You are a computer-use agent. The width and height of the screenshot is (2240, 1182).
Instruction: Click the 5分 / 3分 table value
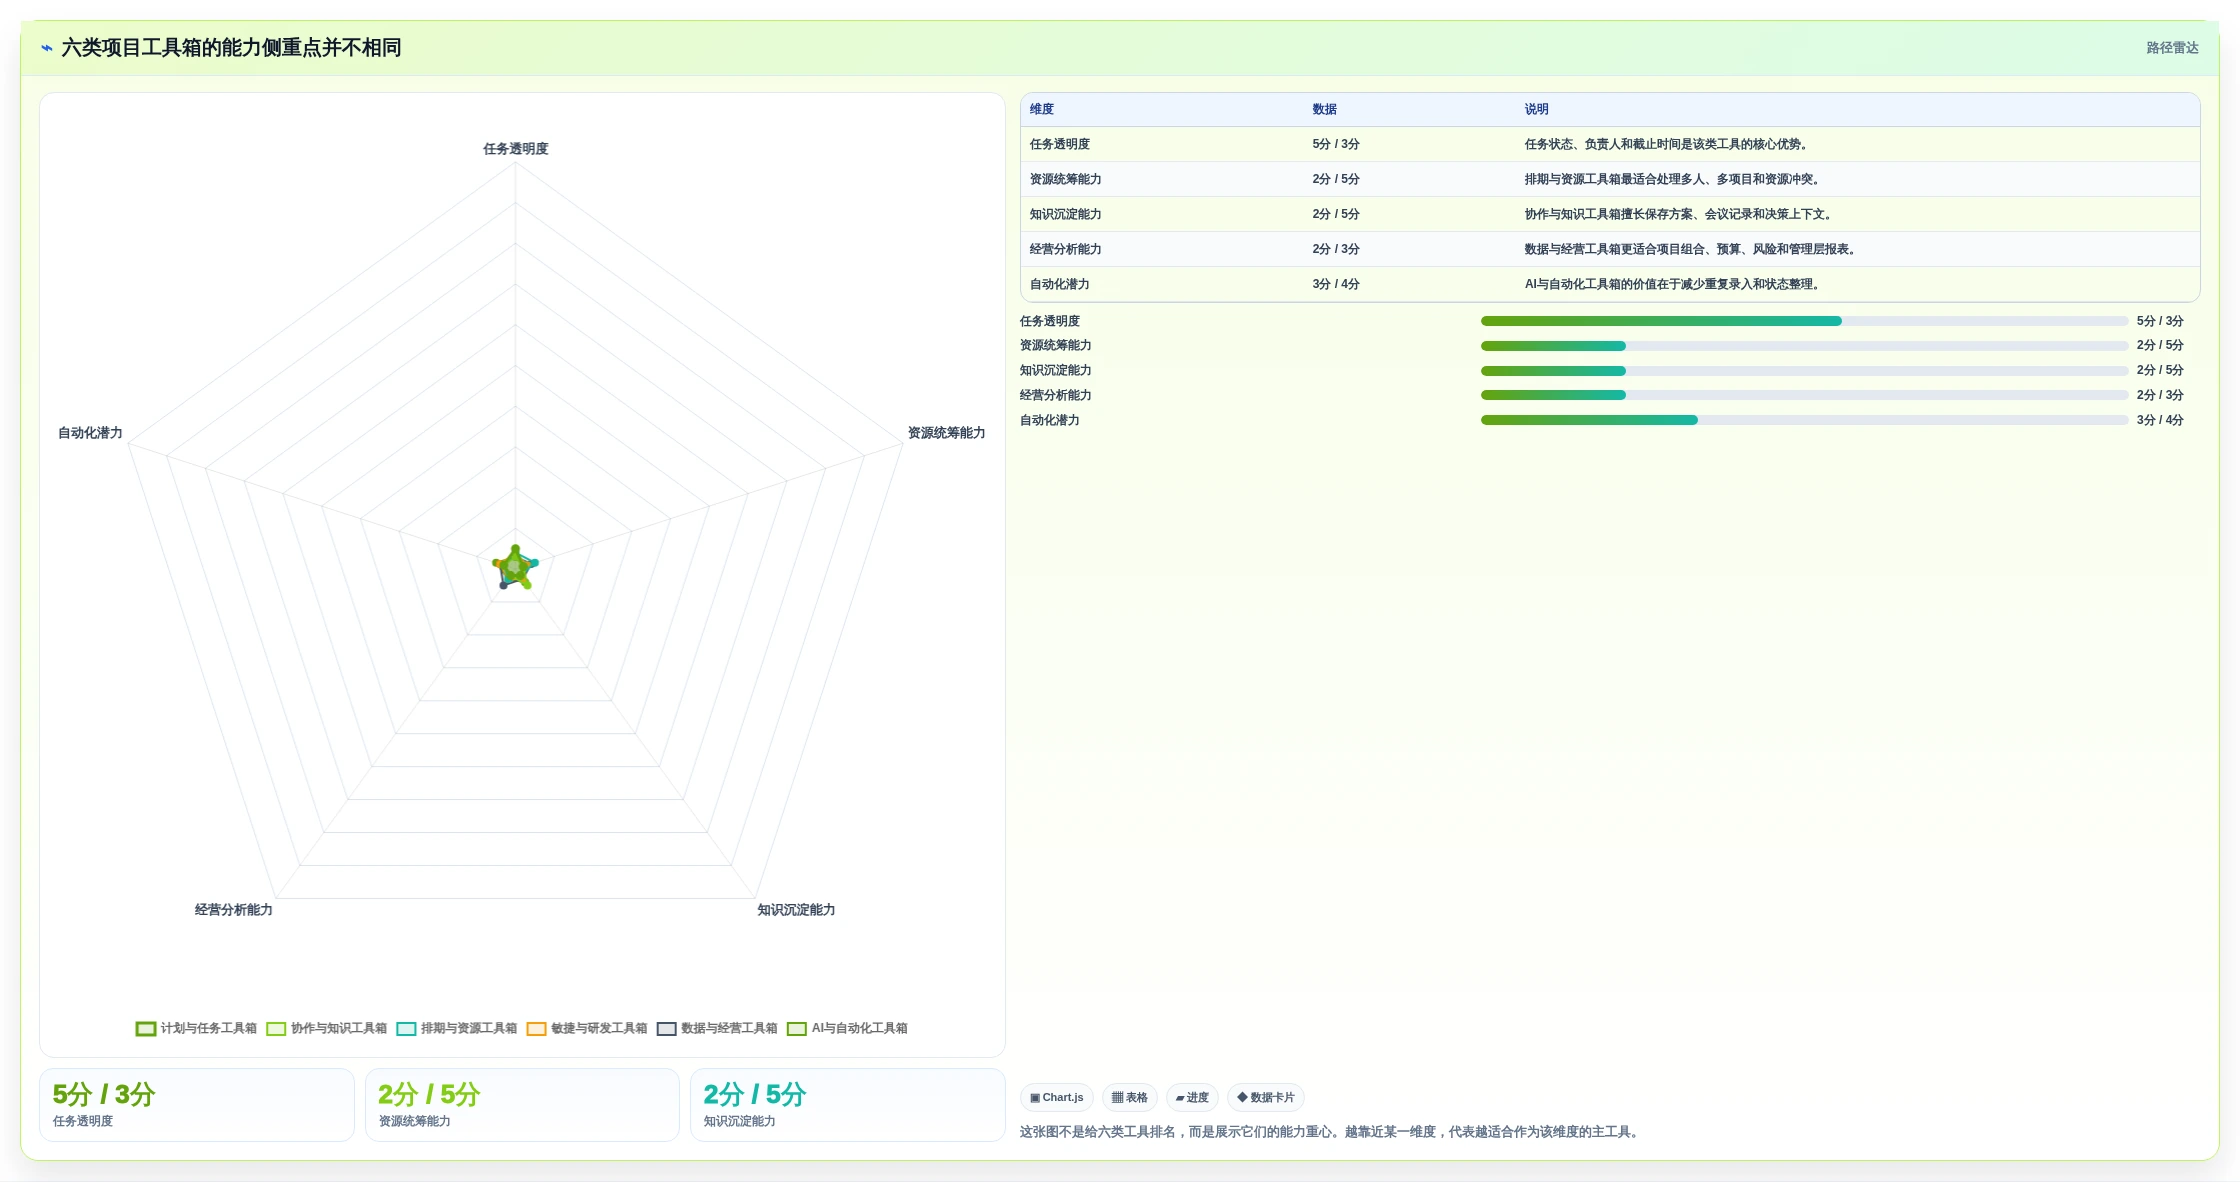click(1336, 144)
